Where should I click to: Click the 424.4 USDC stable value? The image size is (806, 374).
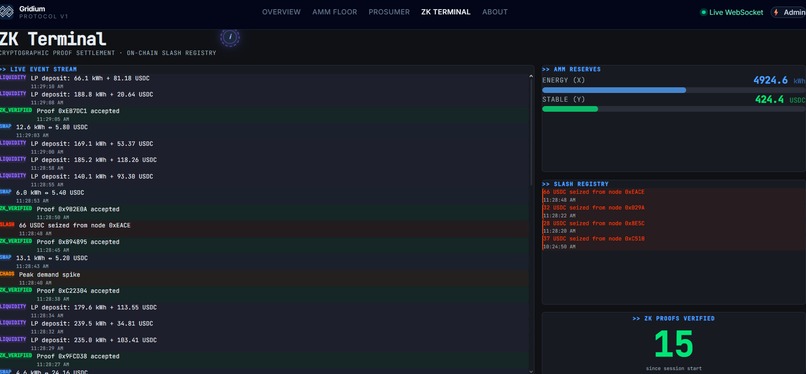click(780, 100)
